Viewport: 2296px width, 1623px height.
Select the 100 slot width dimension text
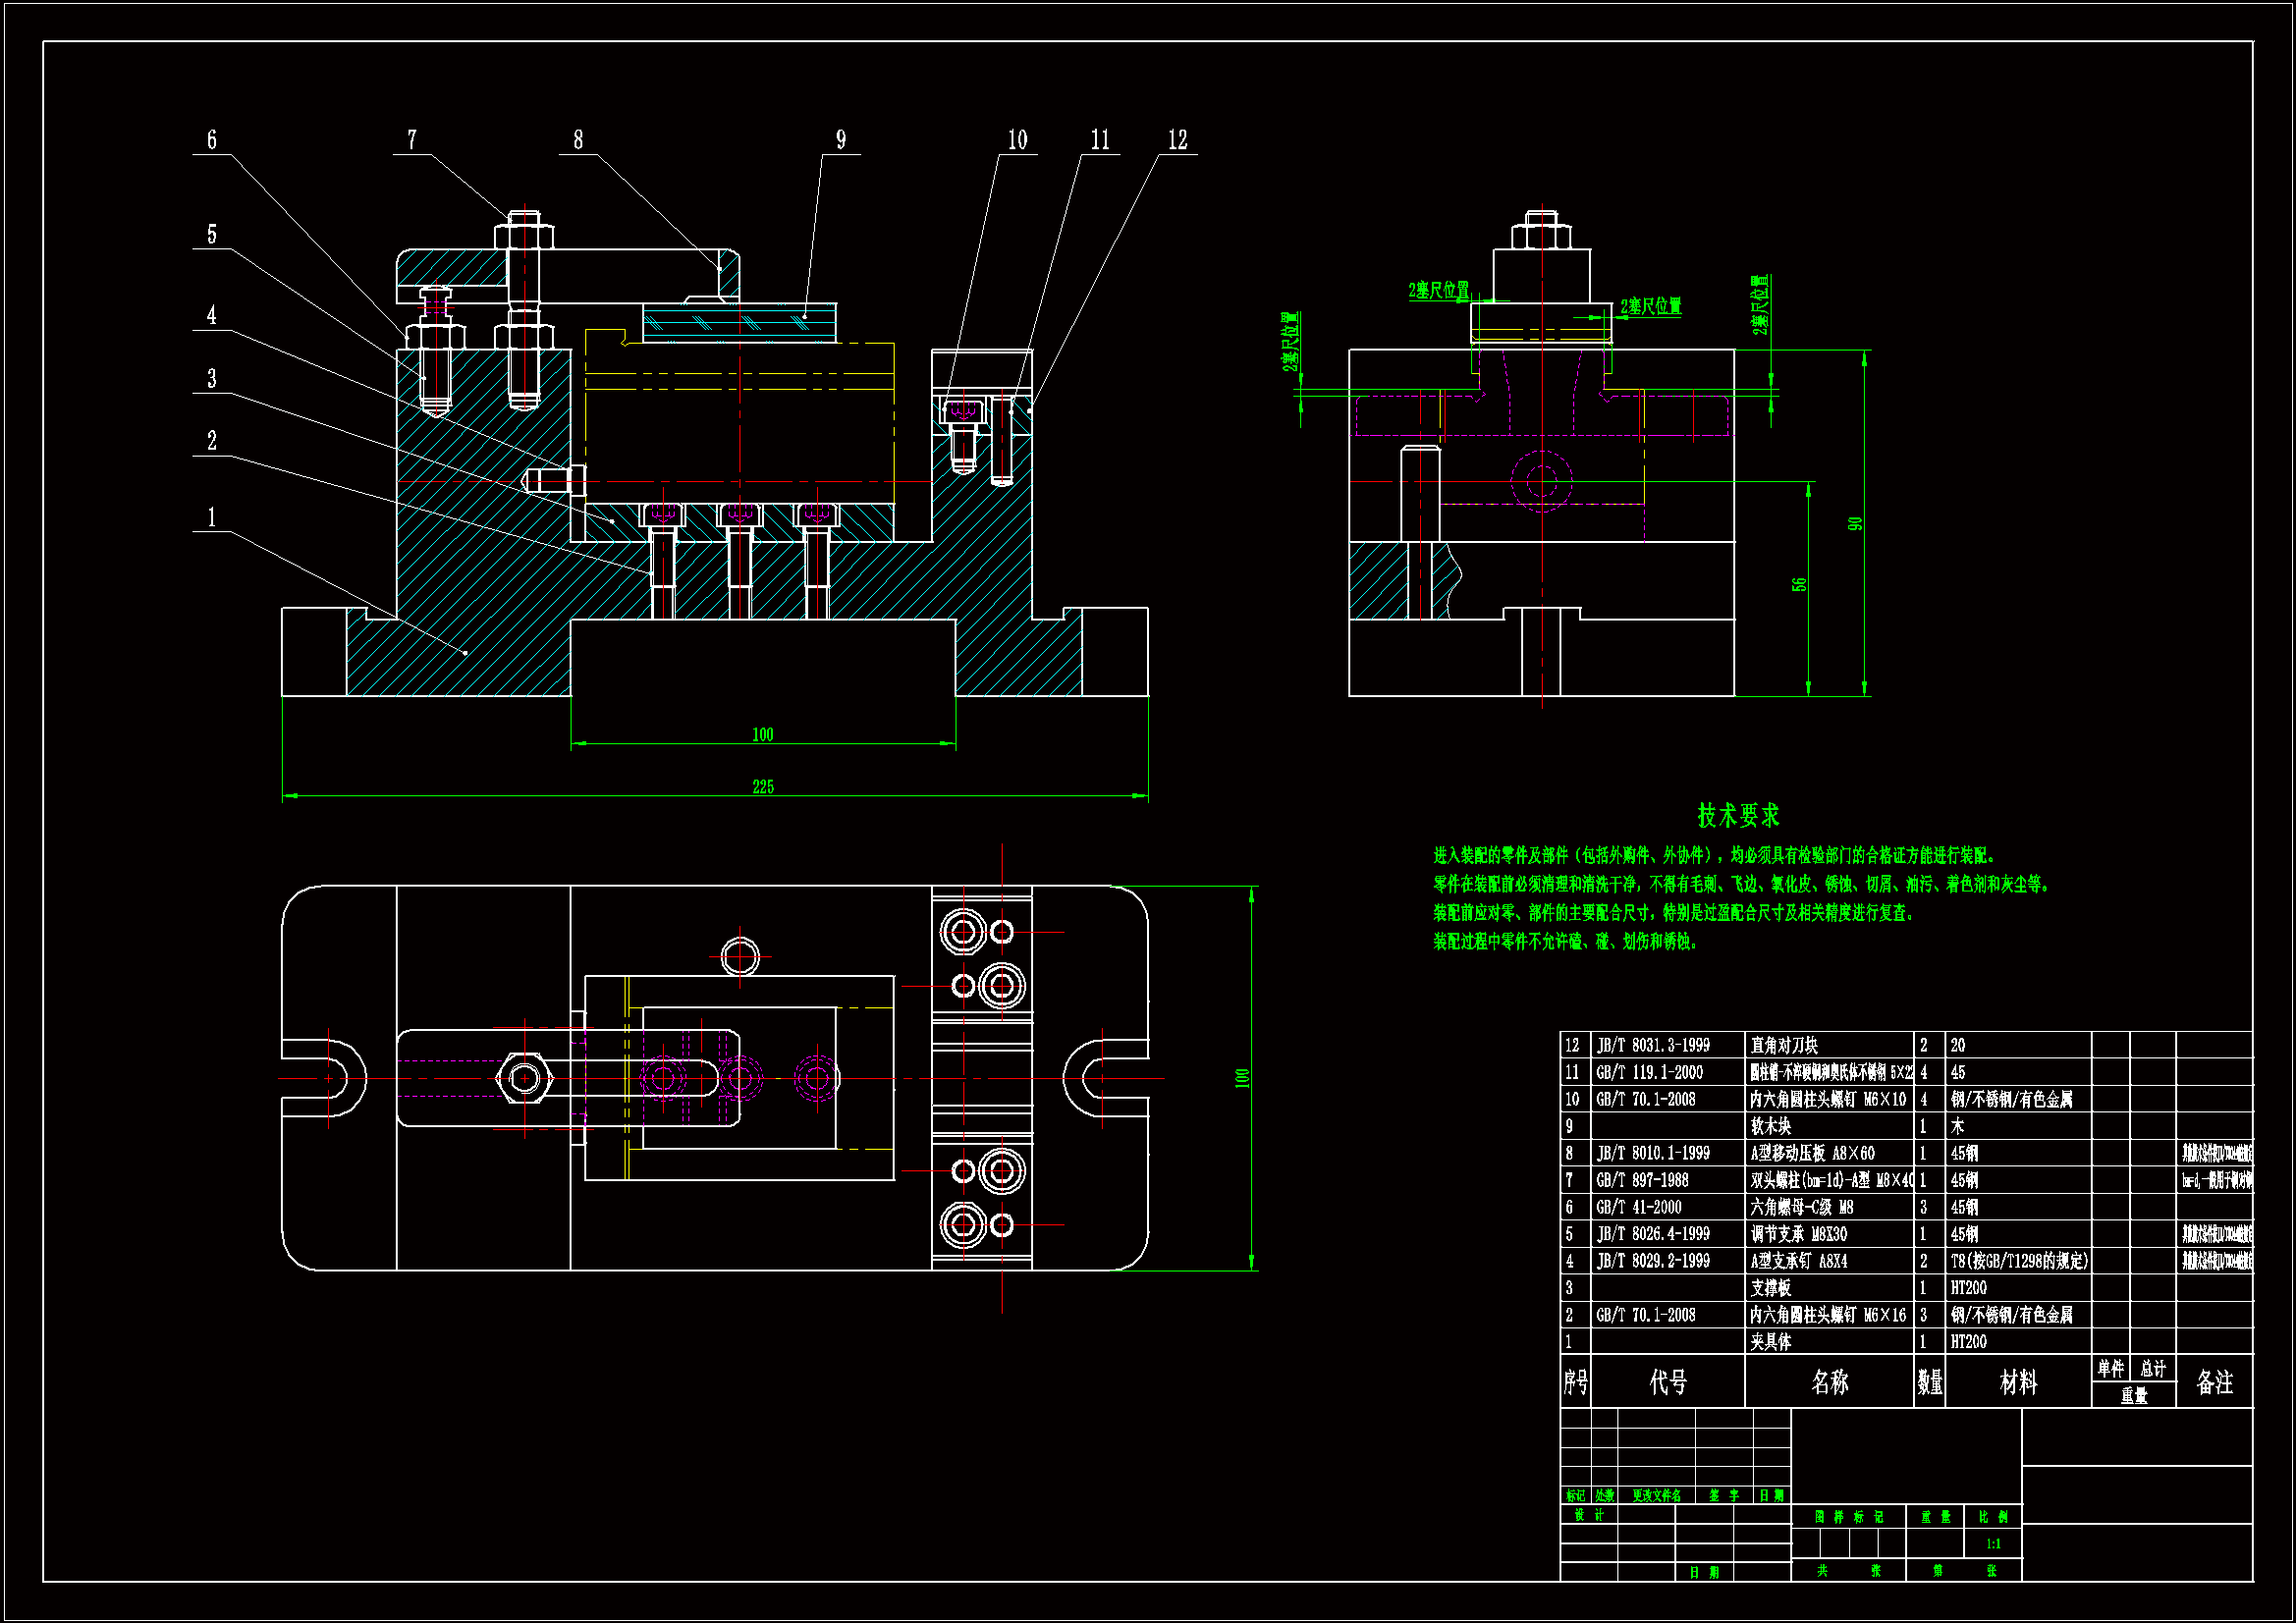pyautogui.click(x=762, y=735)
